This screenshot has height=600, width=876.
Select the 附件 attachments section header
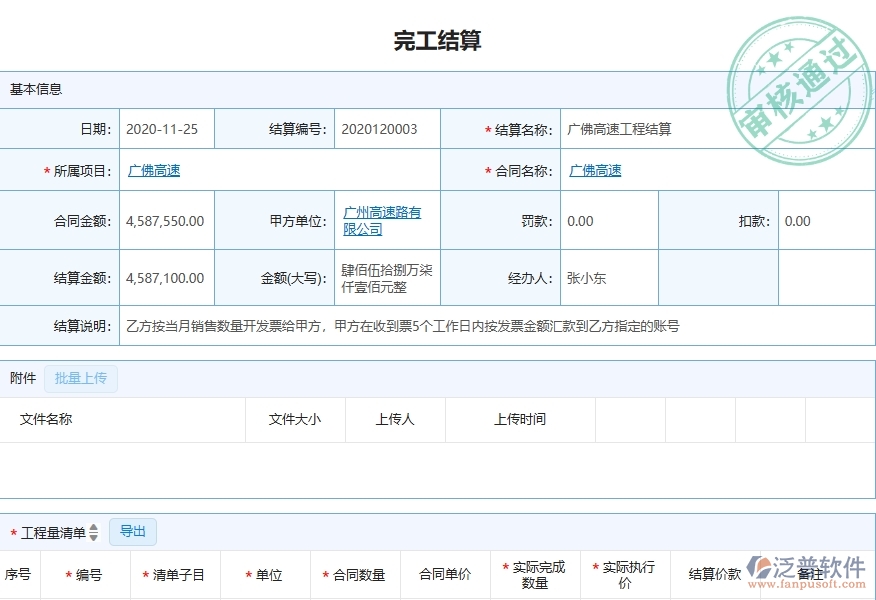[x=22, y=378]
